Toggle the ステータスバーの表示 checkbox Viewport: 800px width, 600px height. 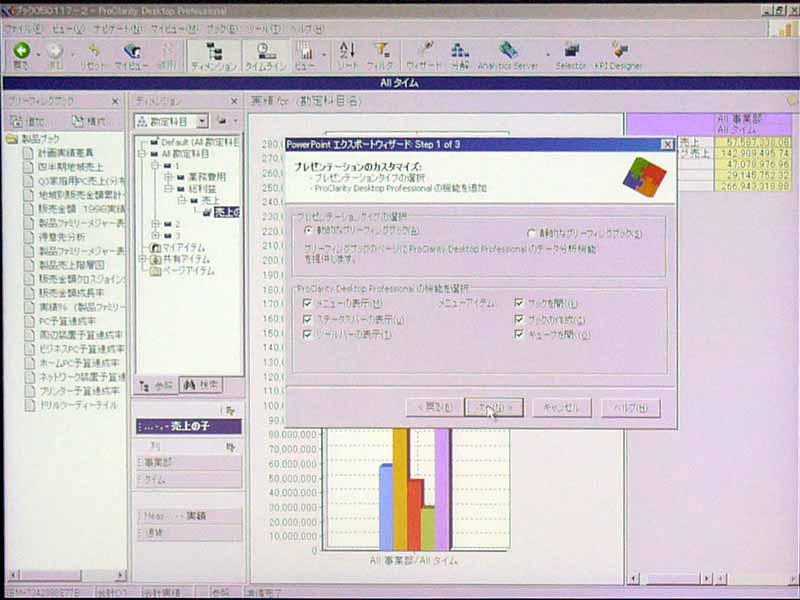pos(307,319)
